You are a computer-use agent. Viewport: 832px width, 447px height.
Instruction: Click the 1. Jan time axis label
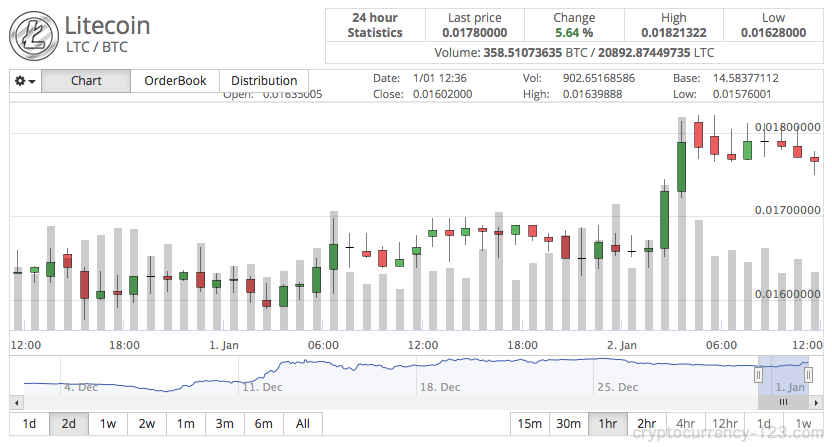coord(224,345)
